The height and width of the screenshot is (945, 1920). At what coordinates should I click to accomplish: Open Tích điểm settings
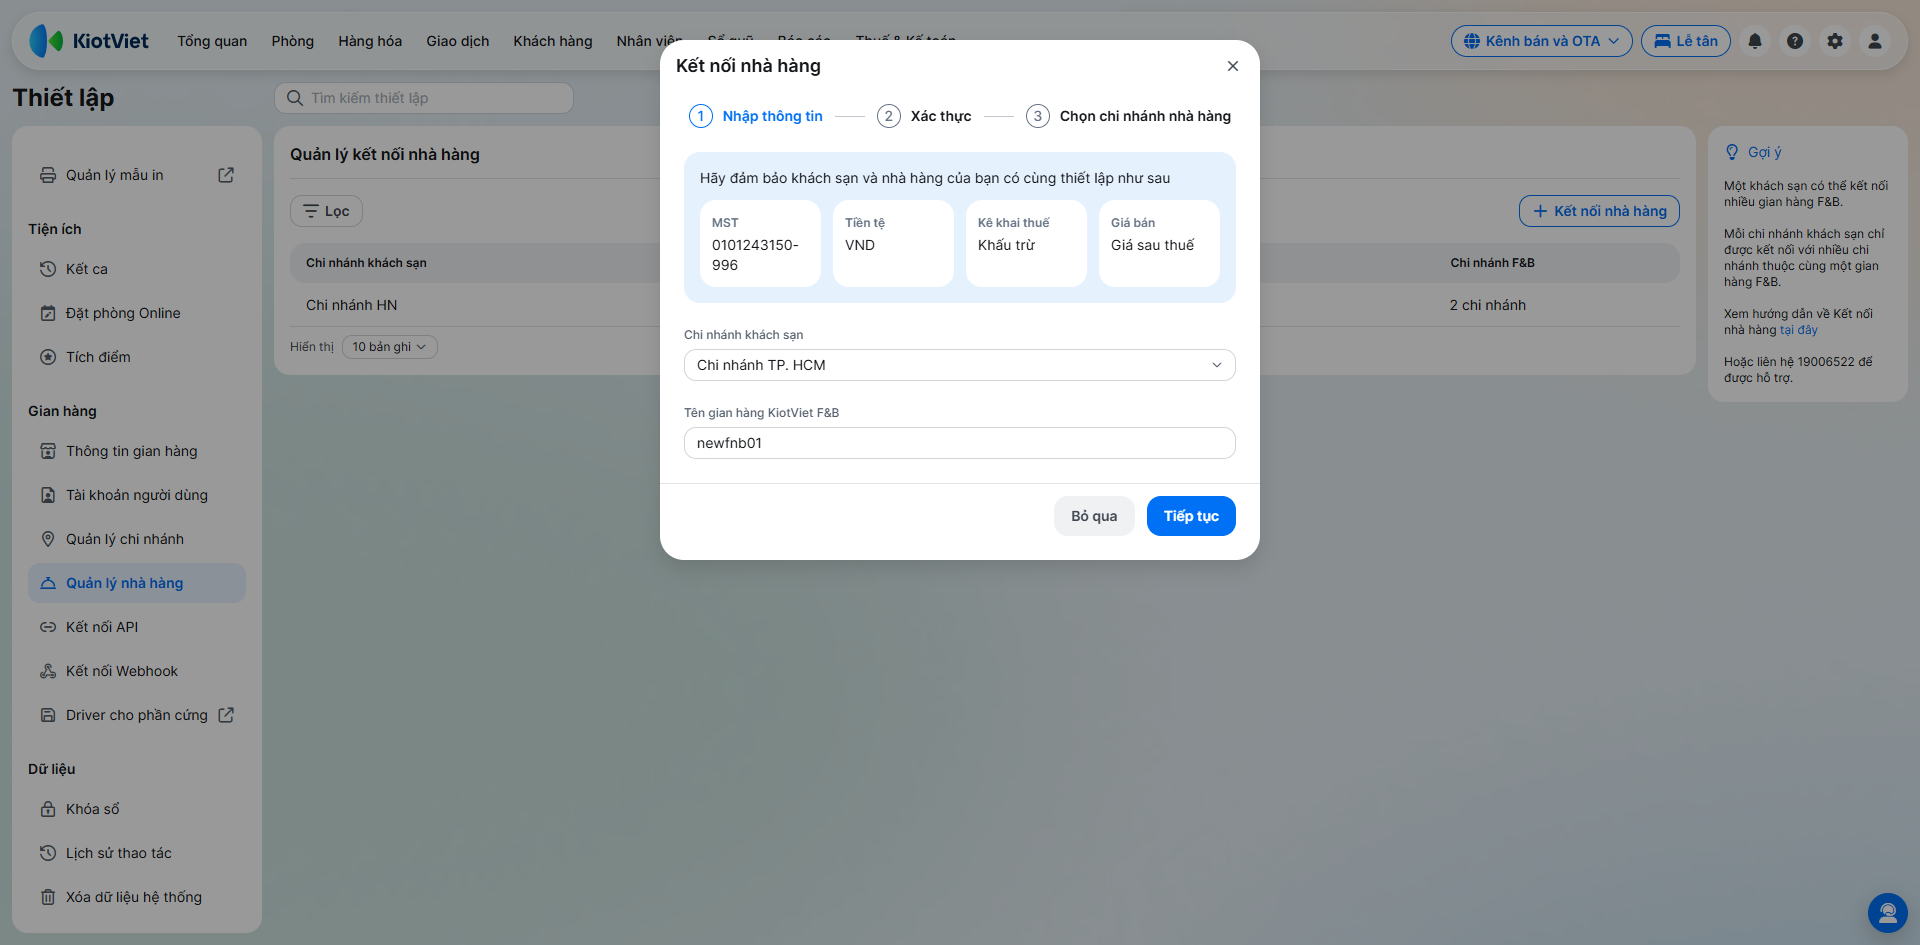point(137,357)
